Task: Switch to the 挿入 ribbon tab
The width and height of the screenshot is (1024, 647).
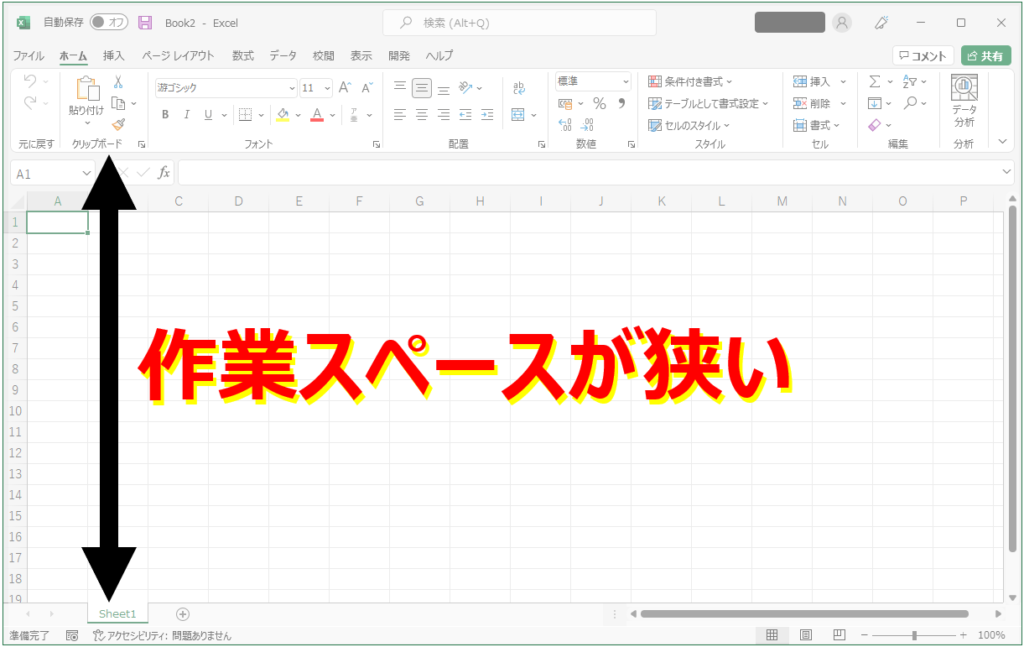Action: [114, 56]
